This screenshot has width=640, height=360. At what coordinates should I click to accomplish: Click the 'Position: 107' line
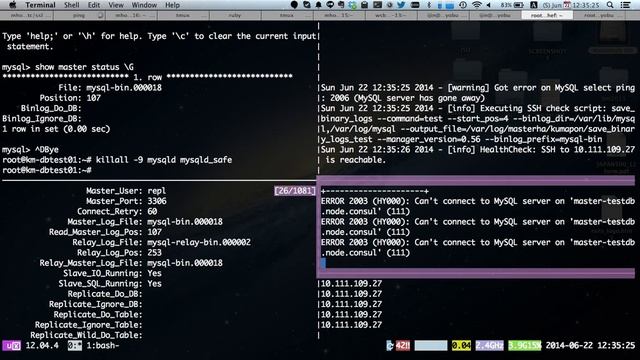tap(70, 98)
